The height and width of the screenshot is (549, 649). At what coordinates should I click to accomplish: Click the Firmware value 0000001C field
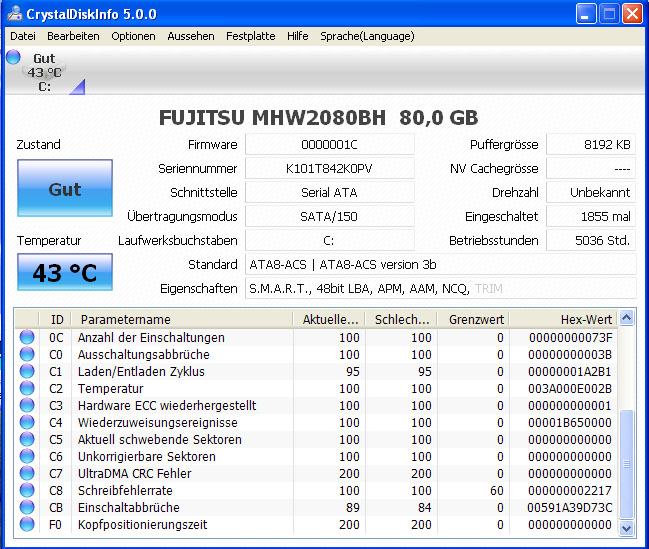pos(329,144)
